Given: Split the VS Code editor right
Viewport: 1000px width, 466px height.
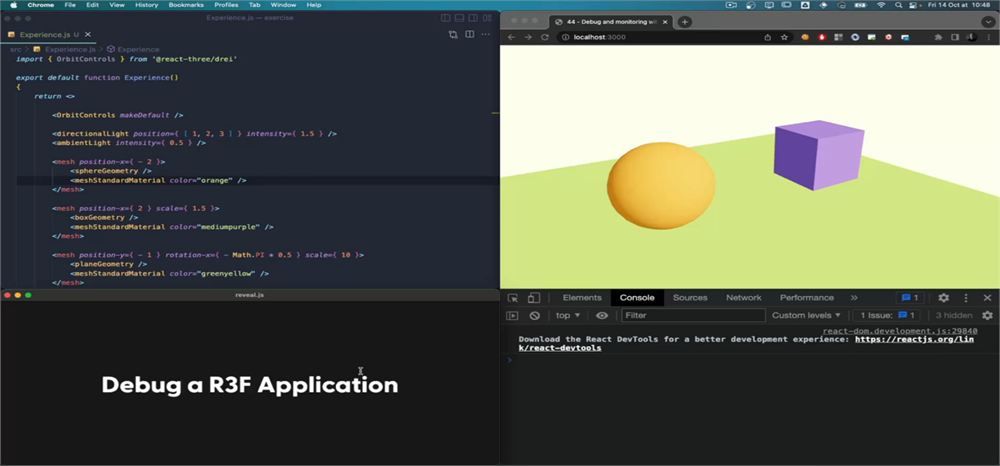Looking at the screenshot, I should pos(469,34).
